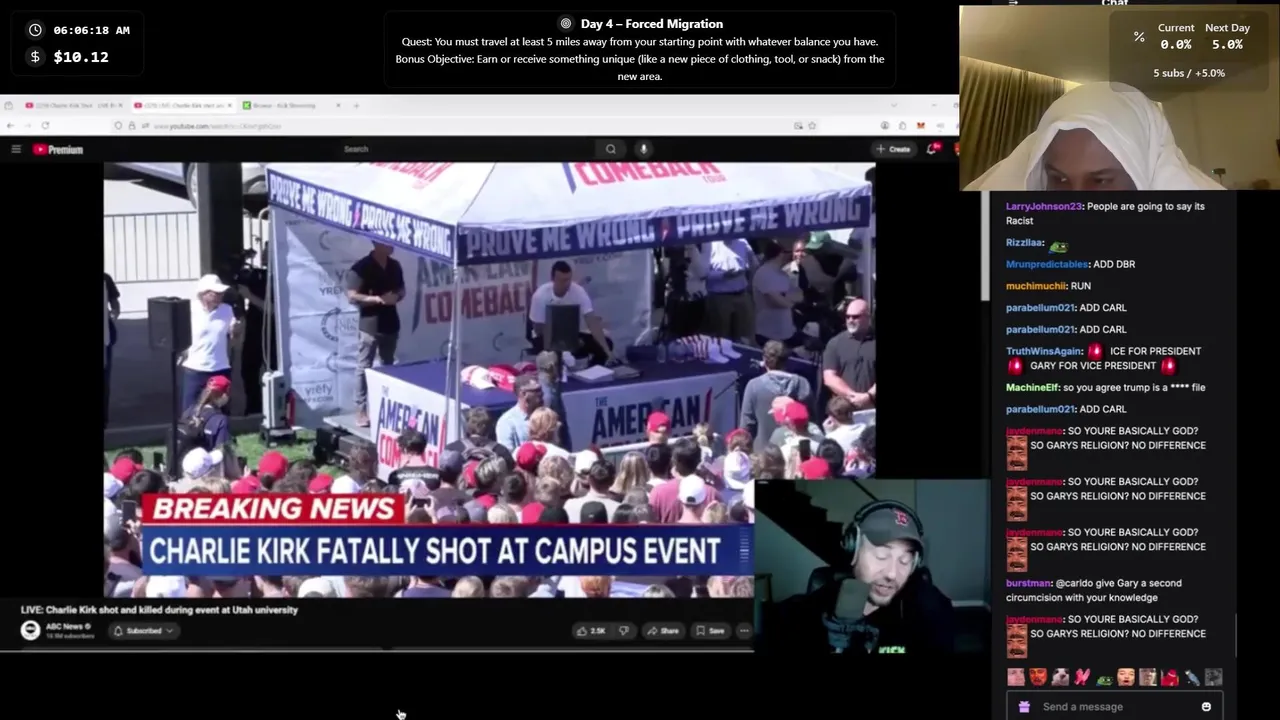Select the red-tinted face quick emote

pos(1038,678)
